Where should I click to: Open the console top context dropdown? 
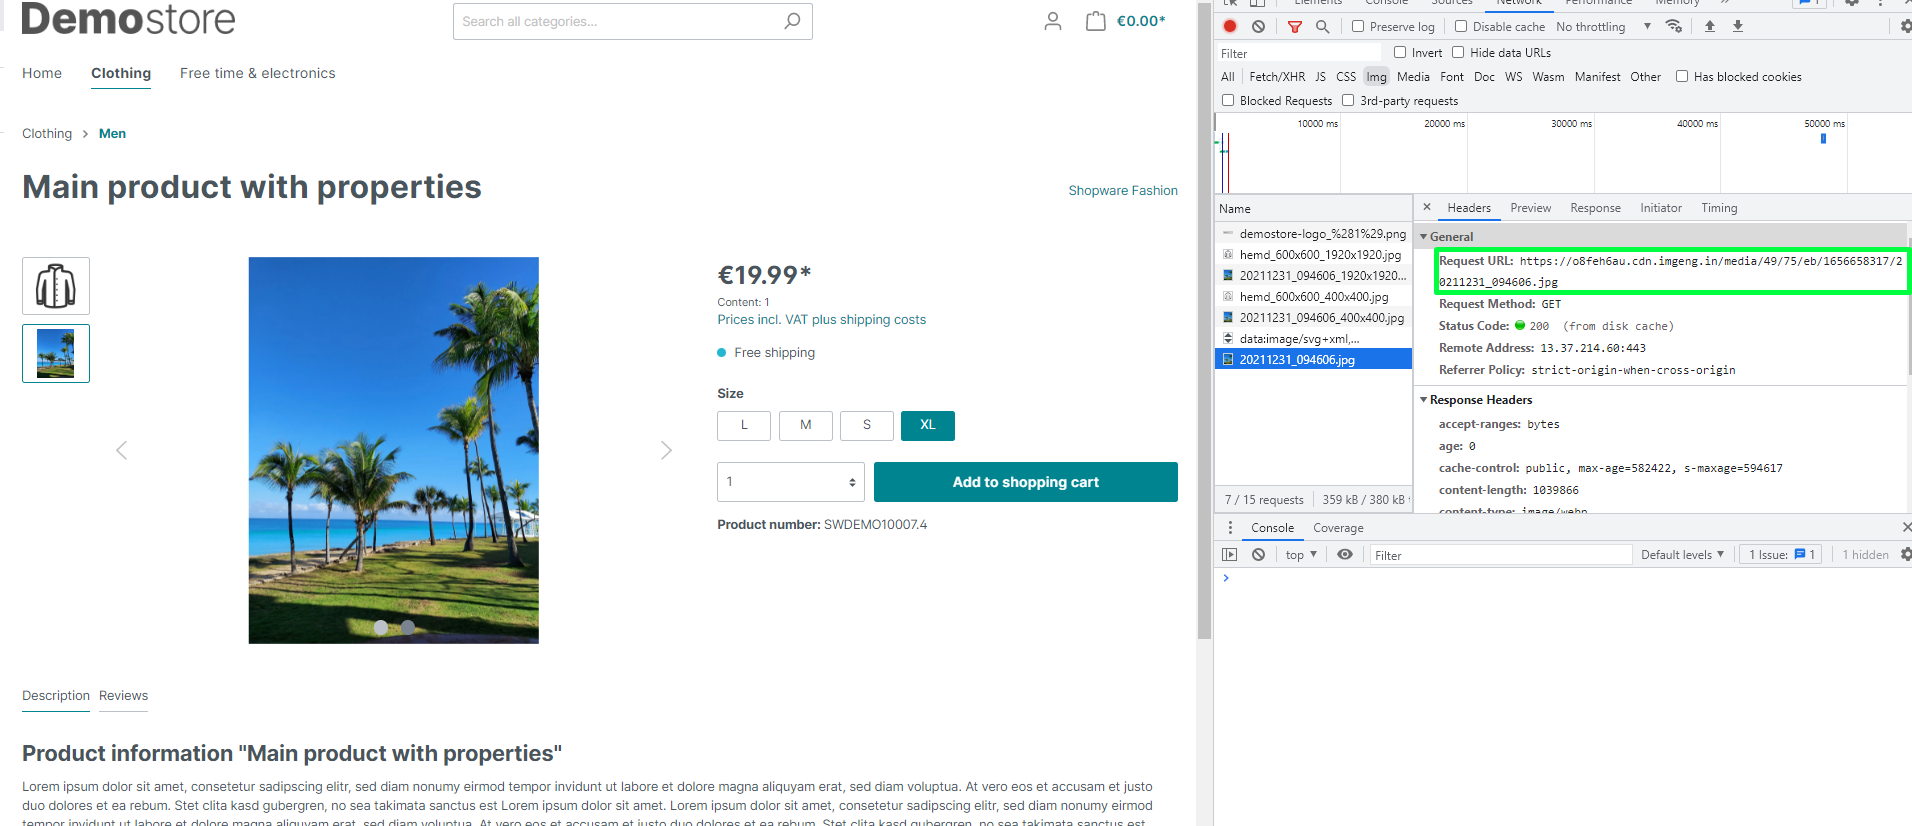pos(1301,554)
